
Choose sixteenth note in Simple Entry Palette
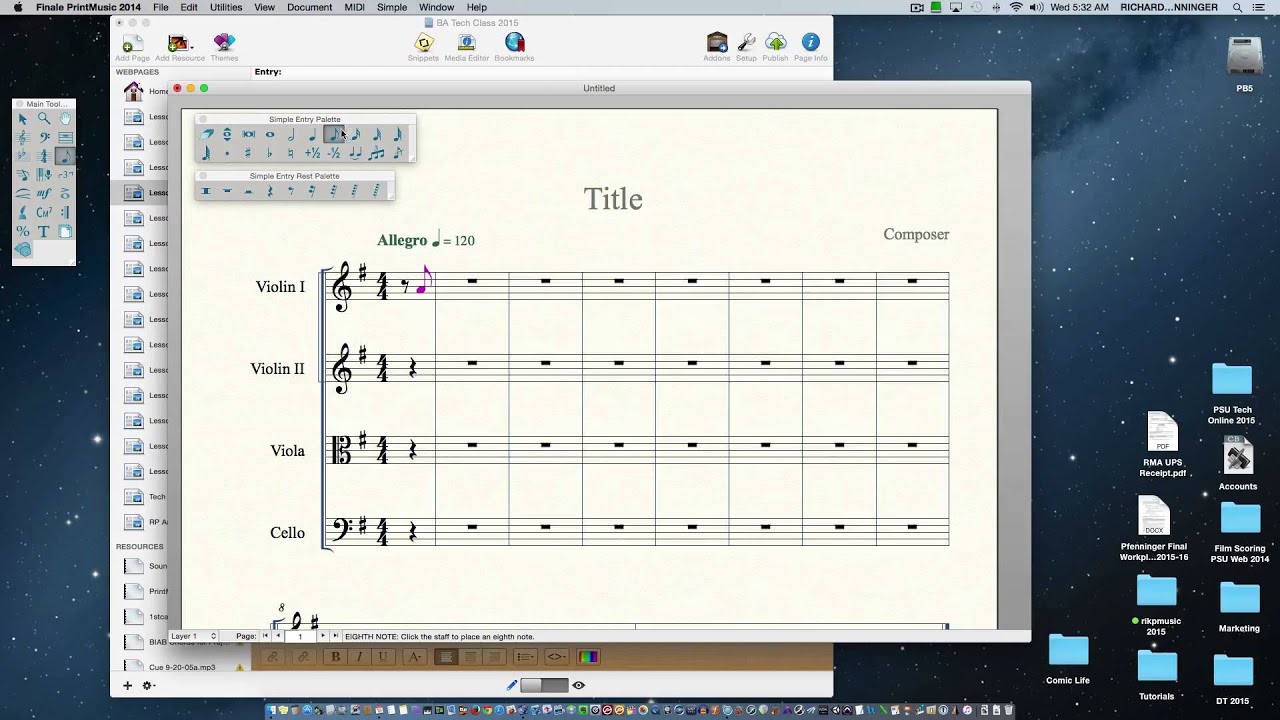pos(356,134)
